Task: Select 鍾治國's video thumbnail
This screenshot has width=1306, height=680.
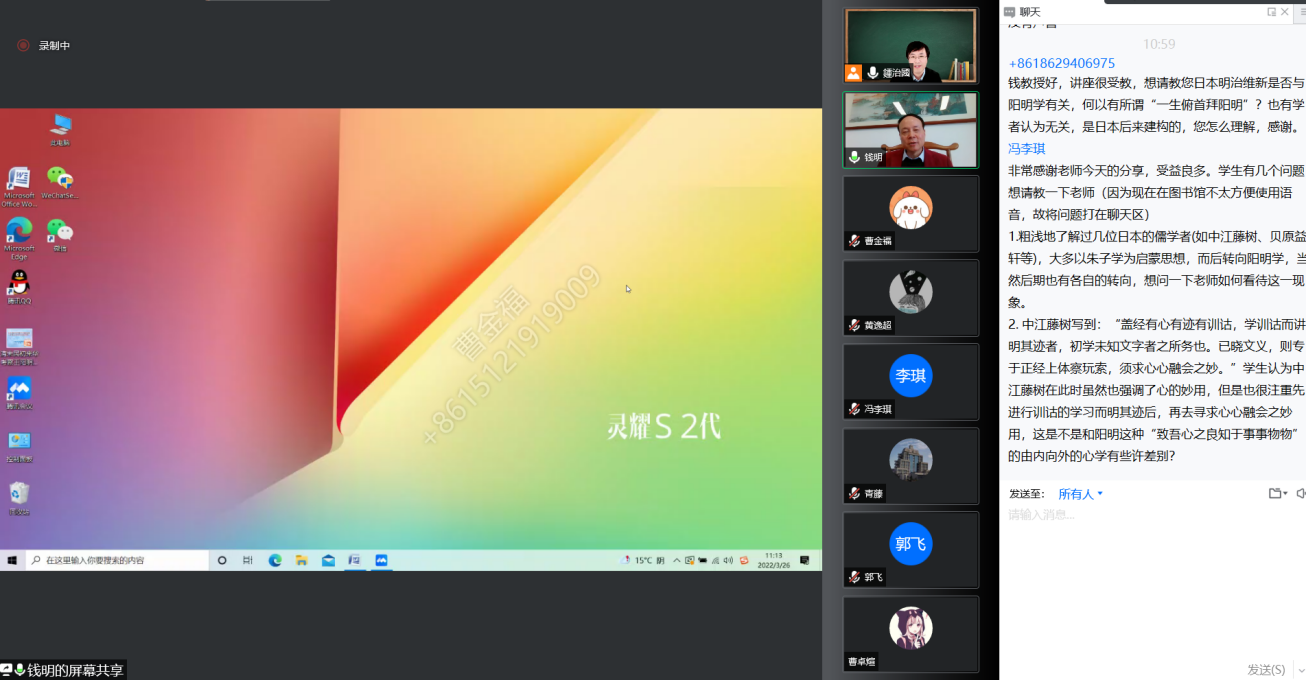Action: [x=910, y=46]
